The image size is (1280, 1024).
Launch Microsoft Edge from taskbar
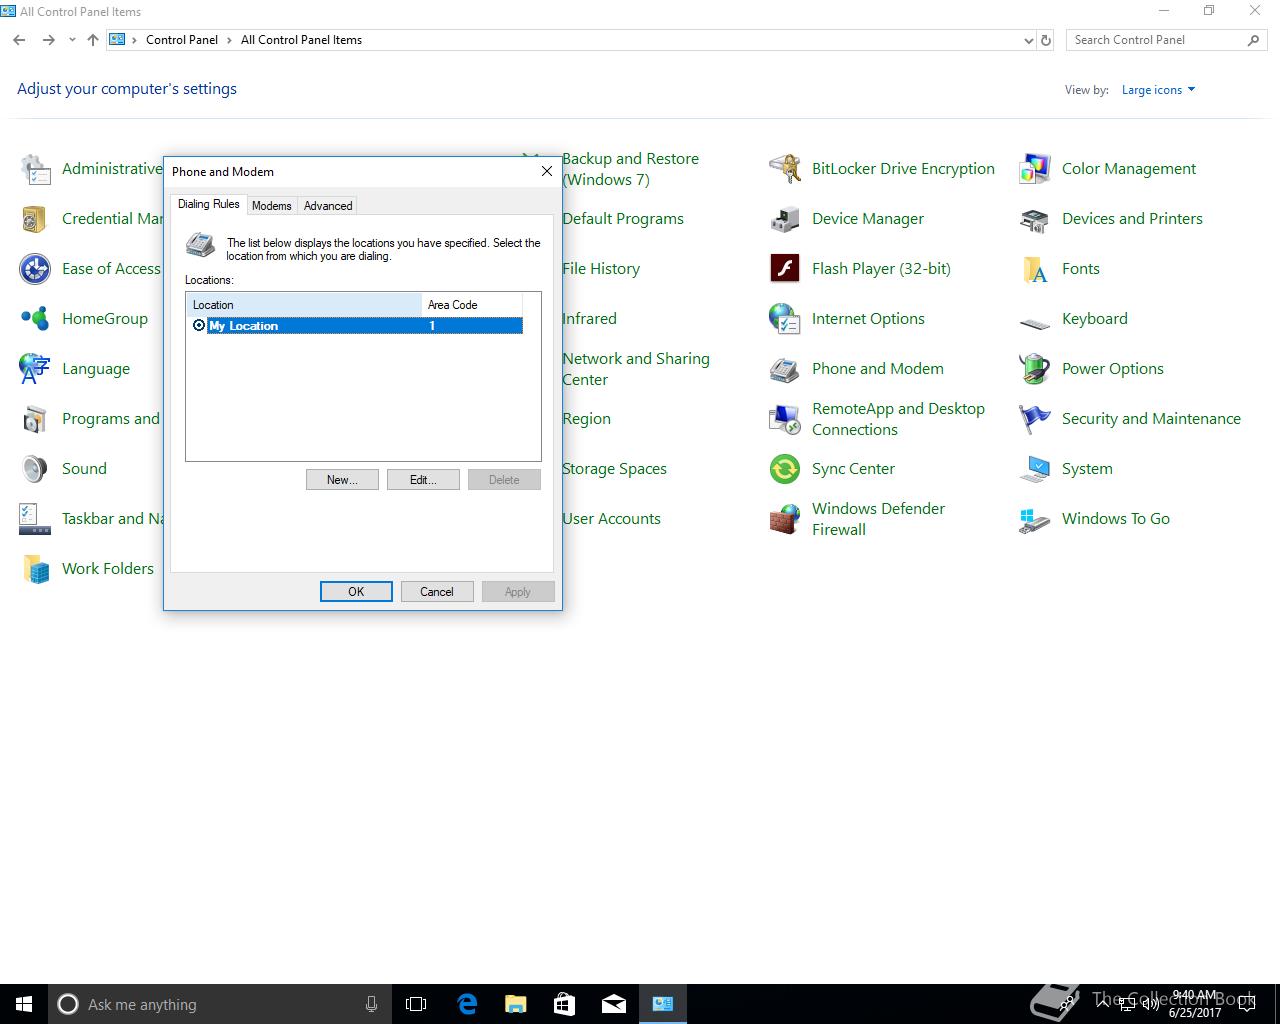[467, 1004]
